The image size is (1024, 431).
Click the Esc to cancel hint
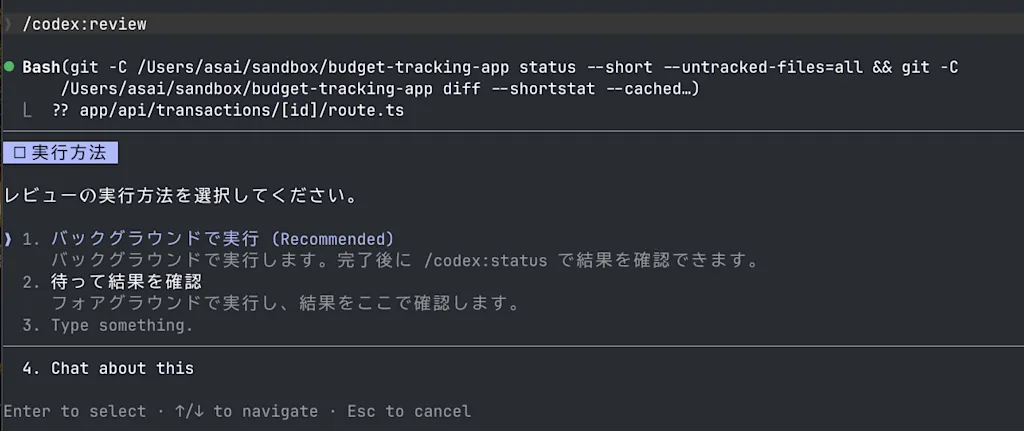[x=409, y=411]
